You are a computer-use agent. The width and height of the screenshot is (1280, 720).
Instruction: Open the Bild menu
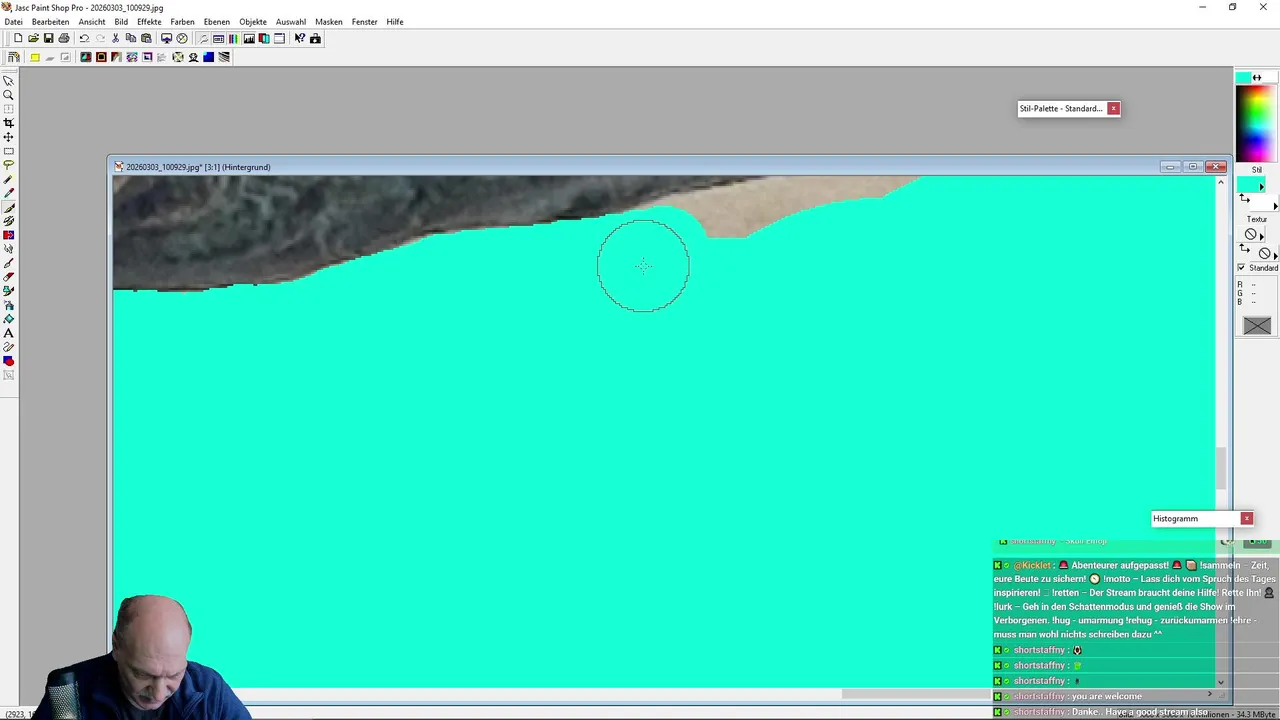[x=121, y=22]
